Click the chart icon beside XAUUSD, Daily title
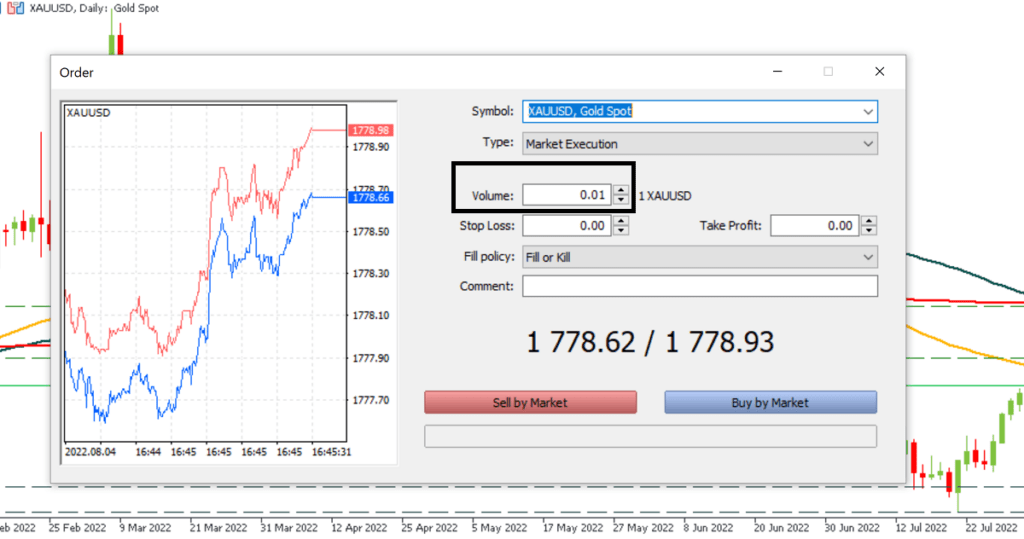Viewport: 1024px width, 539px height. click(x=18, y=8)
